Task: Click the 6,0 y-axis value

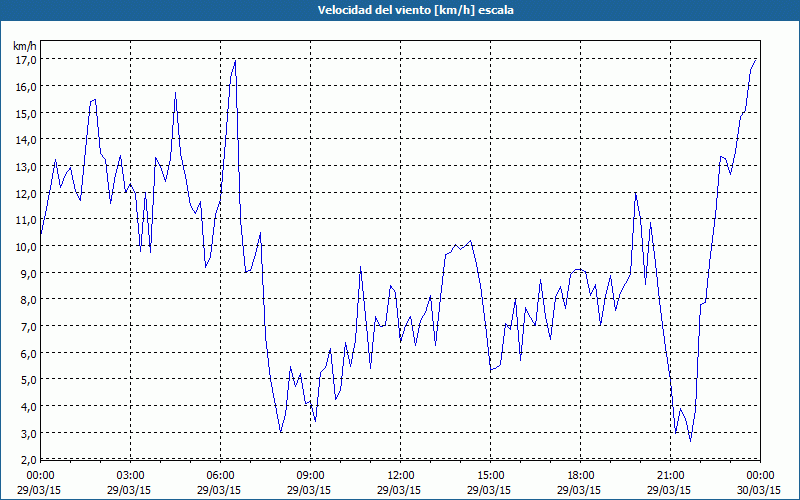Action: pyautogui.click(x=29, y=354)
